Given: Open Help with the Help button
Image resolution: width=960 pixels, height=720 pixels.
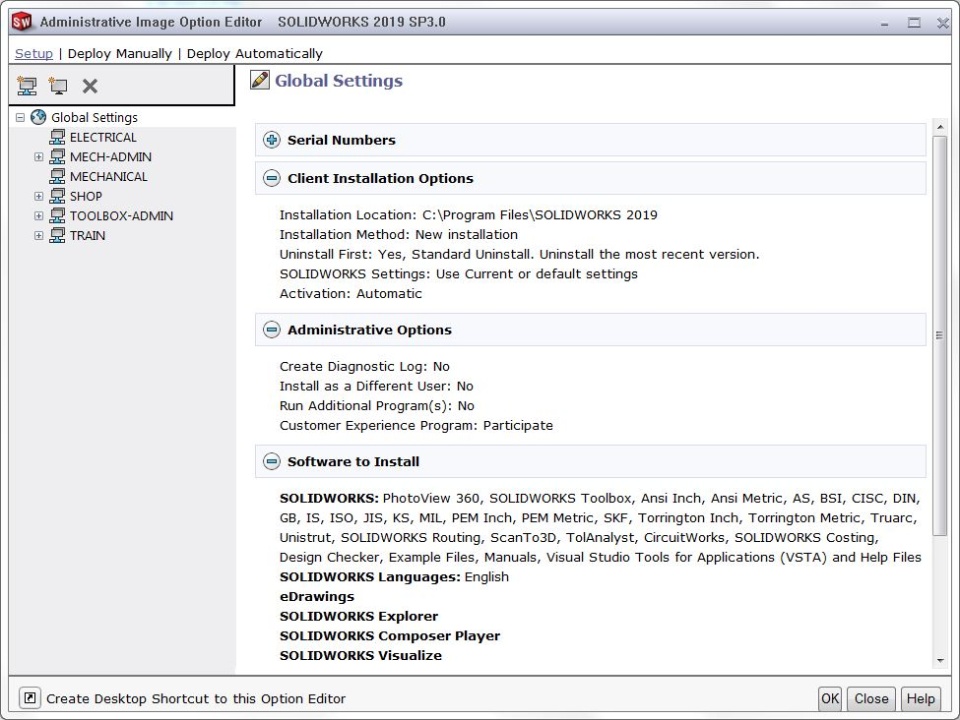Looking at the screenshot, I should coord(920,699).
